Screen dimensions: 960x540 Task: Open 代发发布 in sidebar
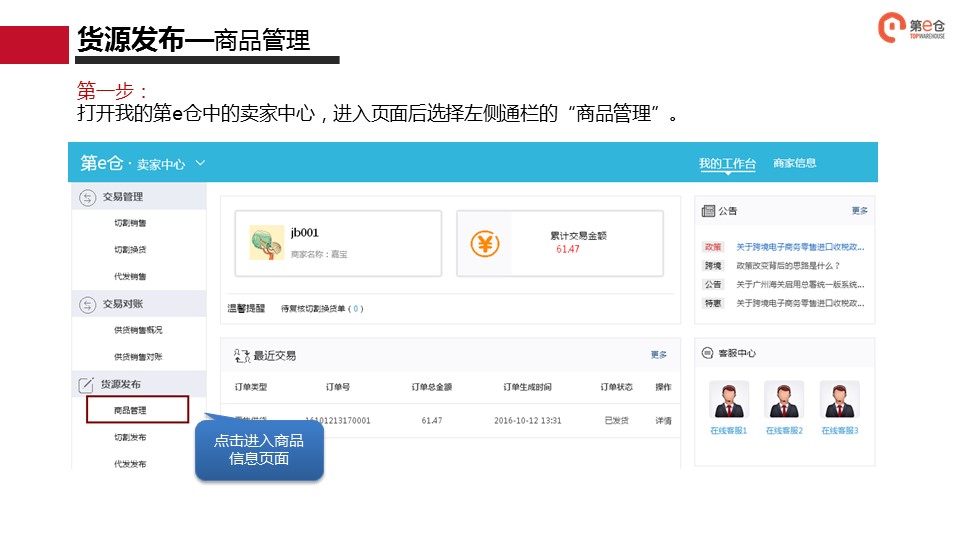130,464
